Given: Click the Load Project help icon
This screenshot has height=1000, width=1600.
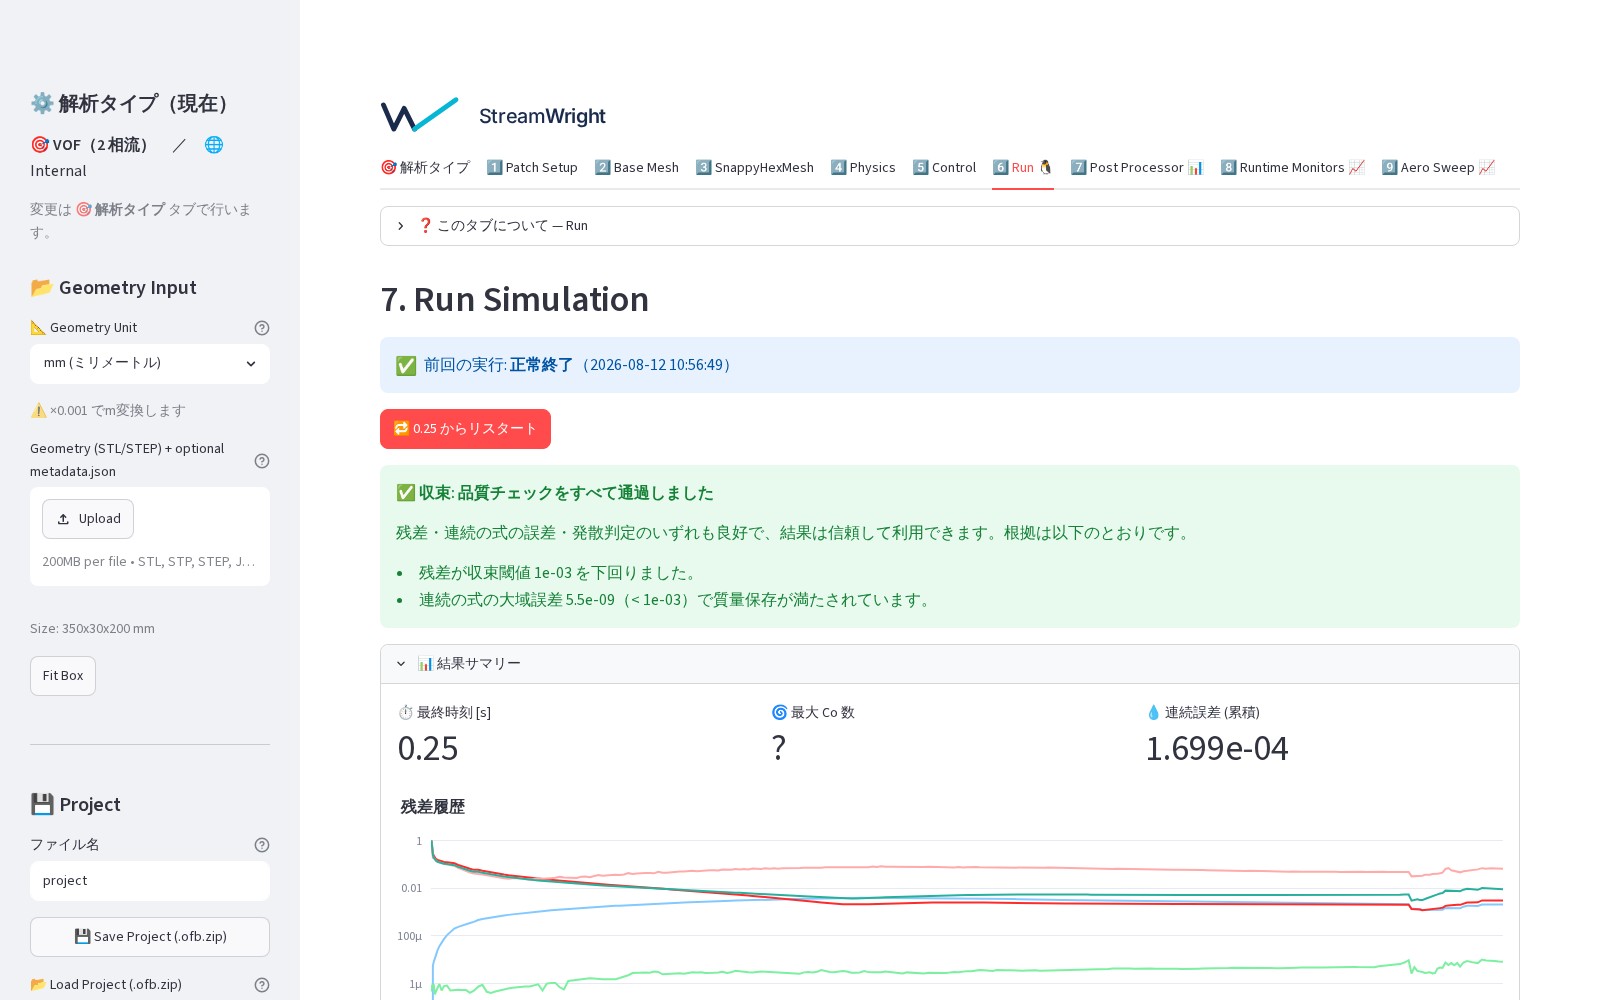Looking at the screenshot, I should coord(262,985).
